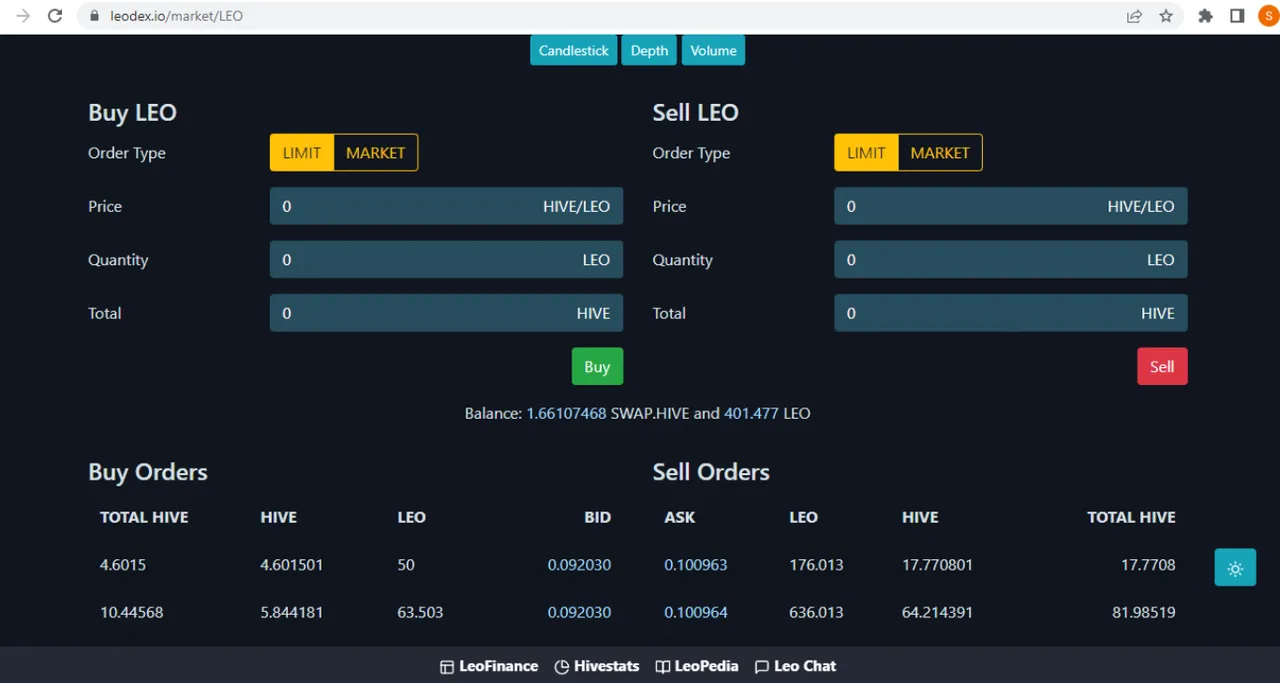Click the sell order HIVE value 17.770801

[x=937, y=565]
